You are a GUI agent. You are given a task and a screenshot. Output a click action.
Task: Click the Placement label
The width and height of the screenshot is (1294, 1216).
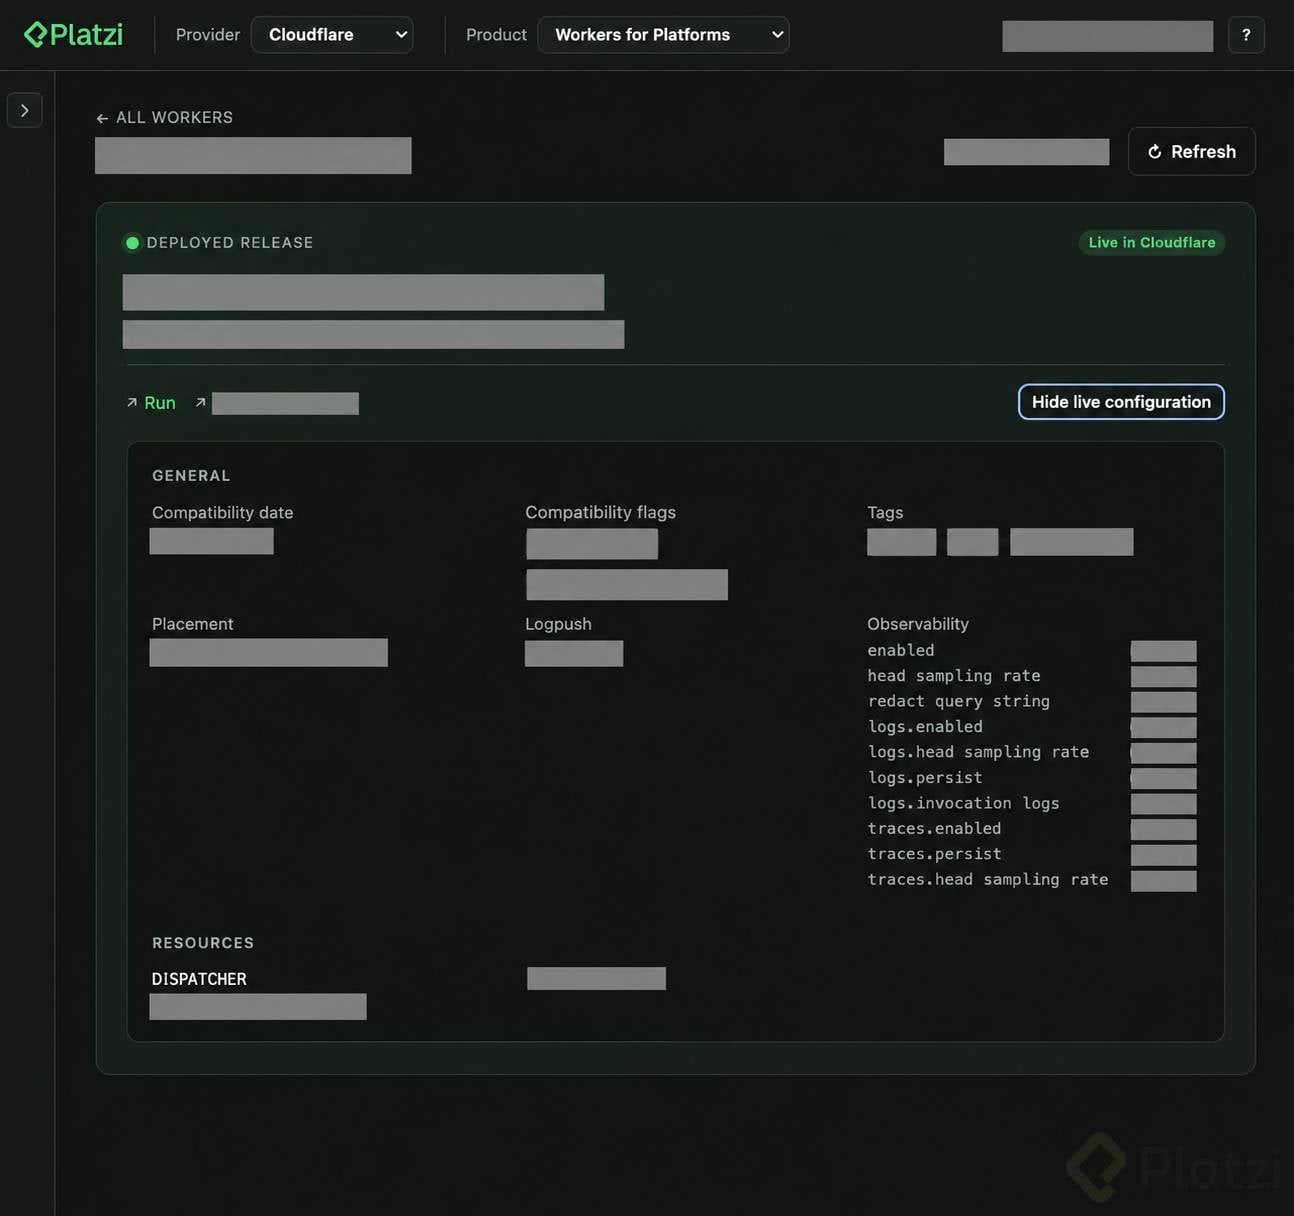click(192, 624)
